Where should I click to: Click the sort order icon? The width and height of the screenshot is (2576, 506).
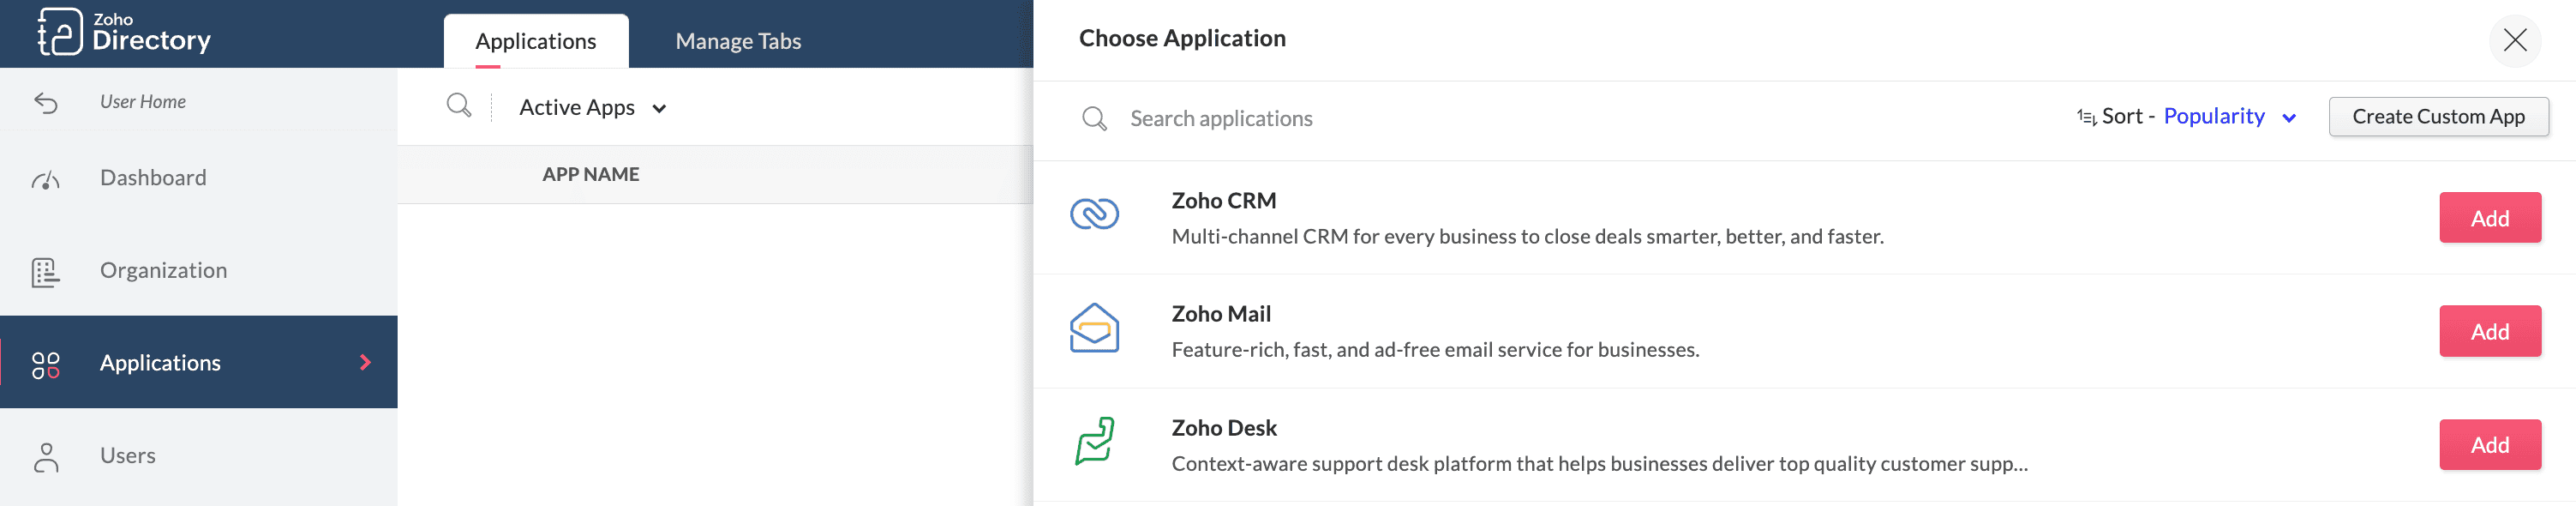pyautogui.click(x=2086, y=117)
